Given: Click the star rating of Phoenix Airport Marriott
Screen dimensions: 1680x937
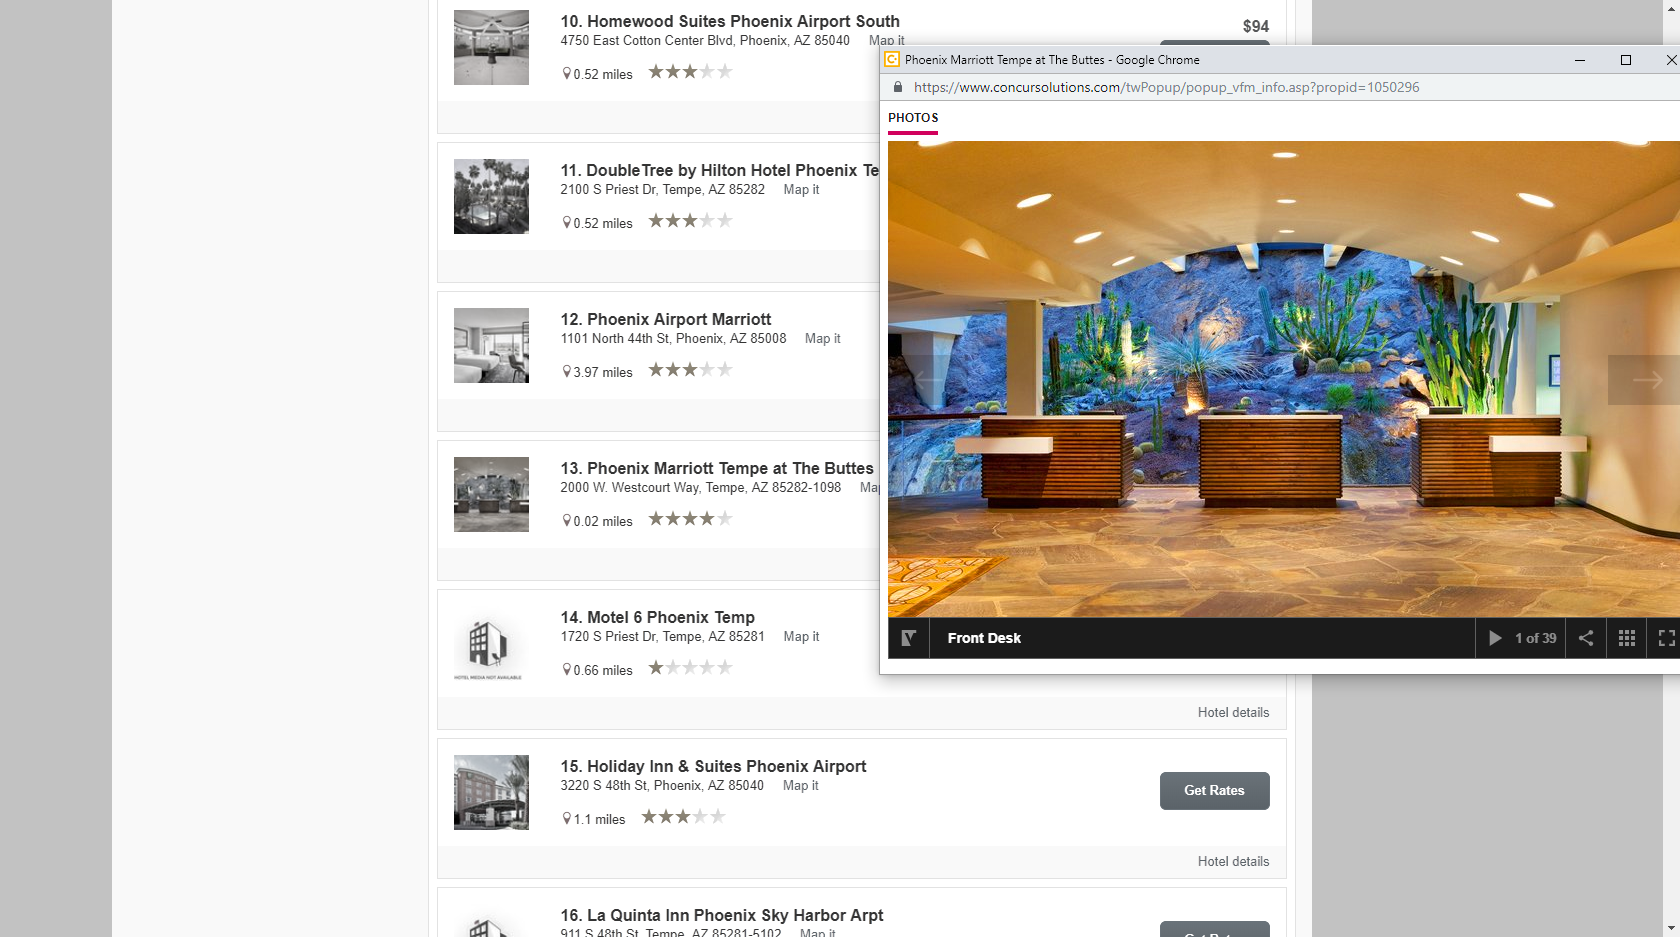Looking at the screenshot, I should click(690, 370).
